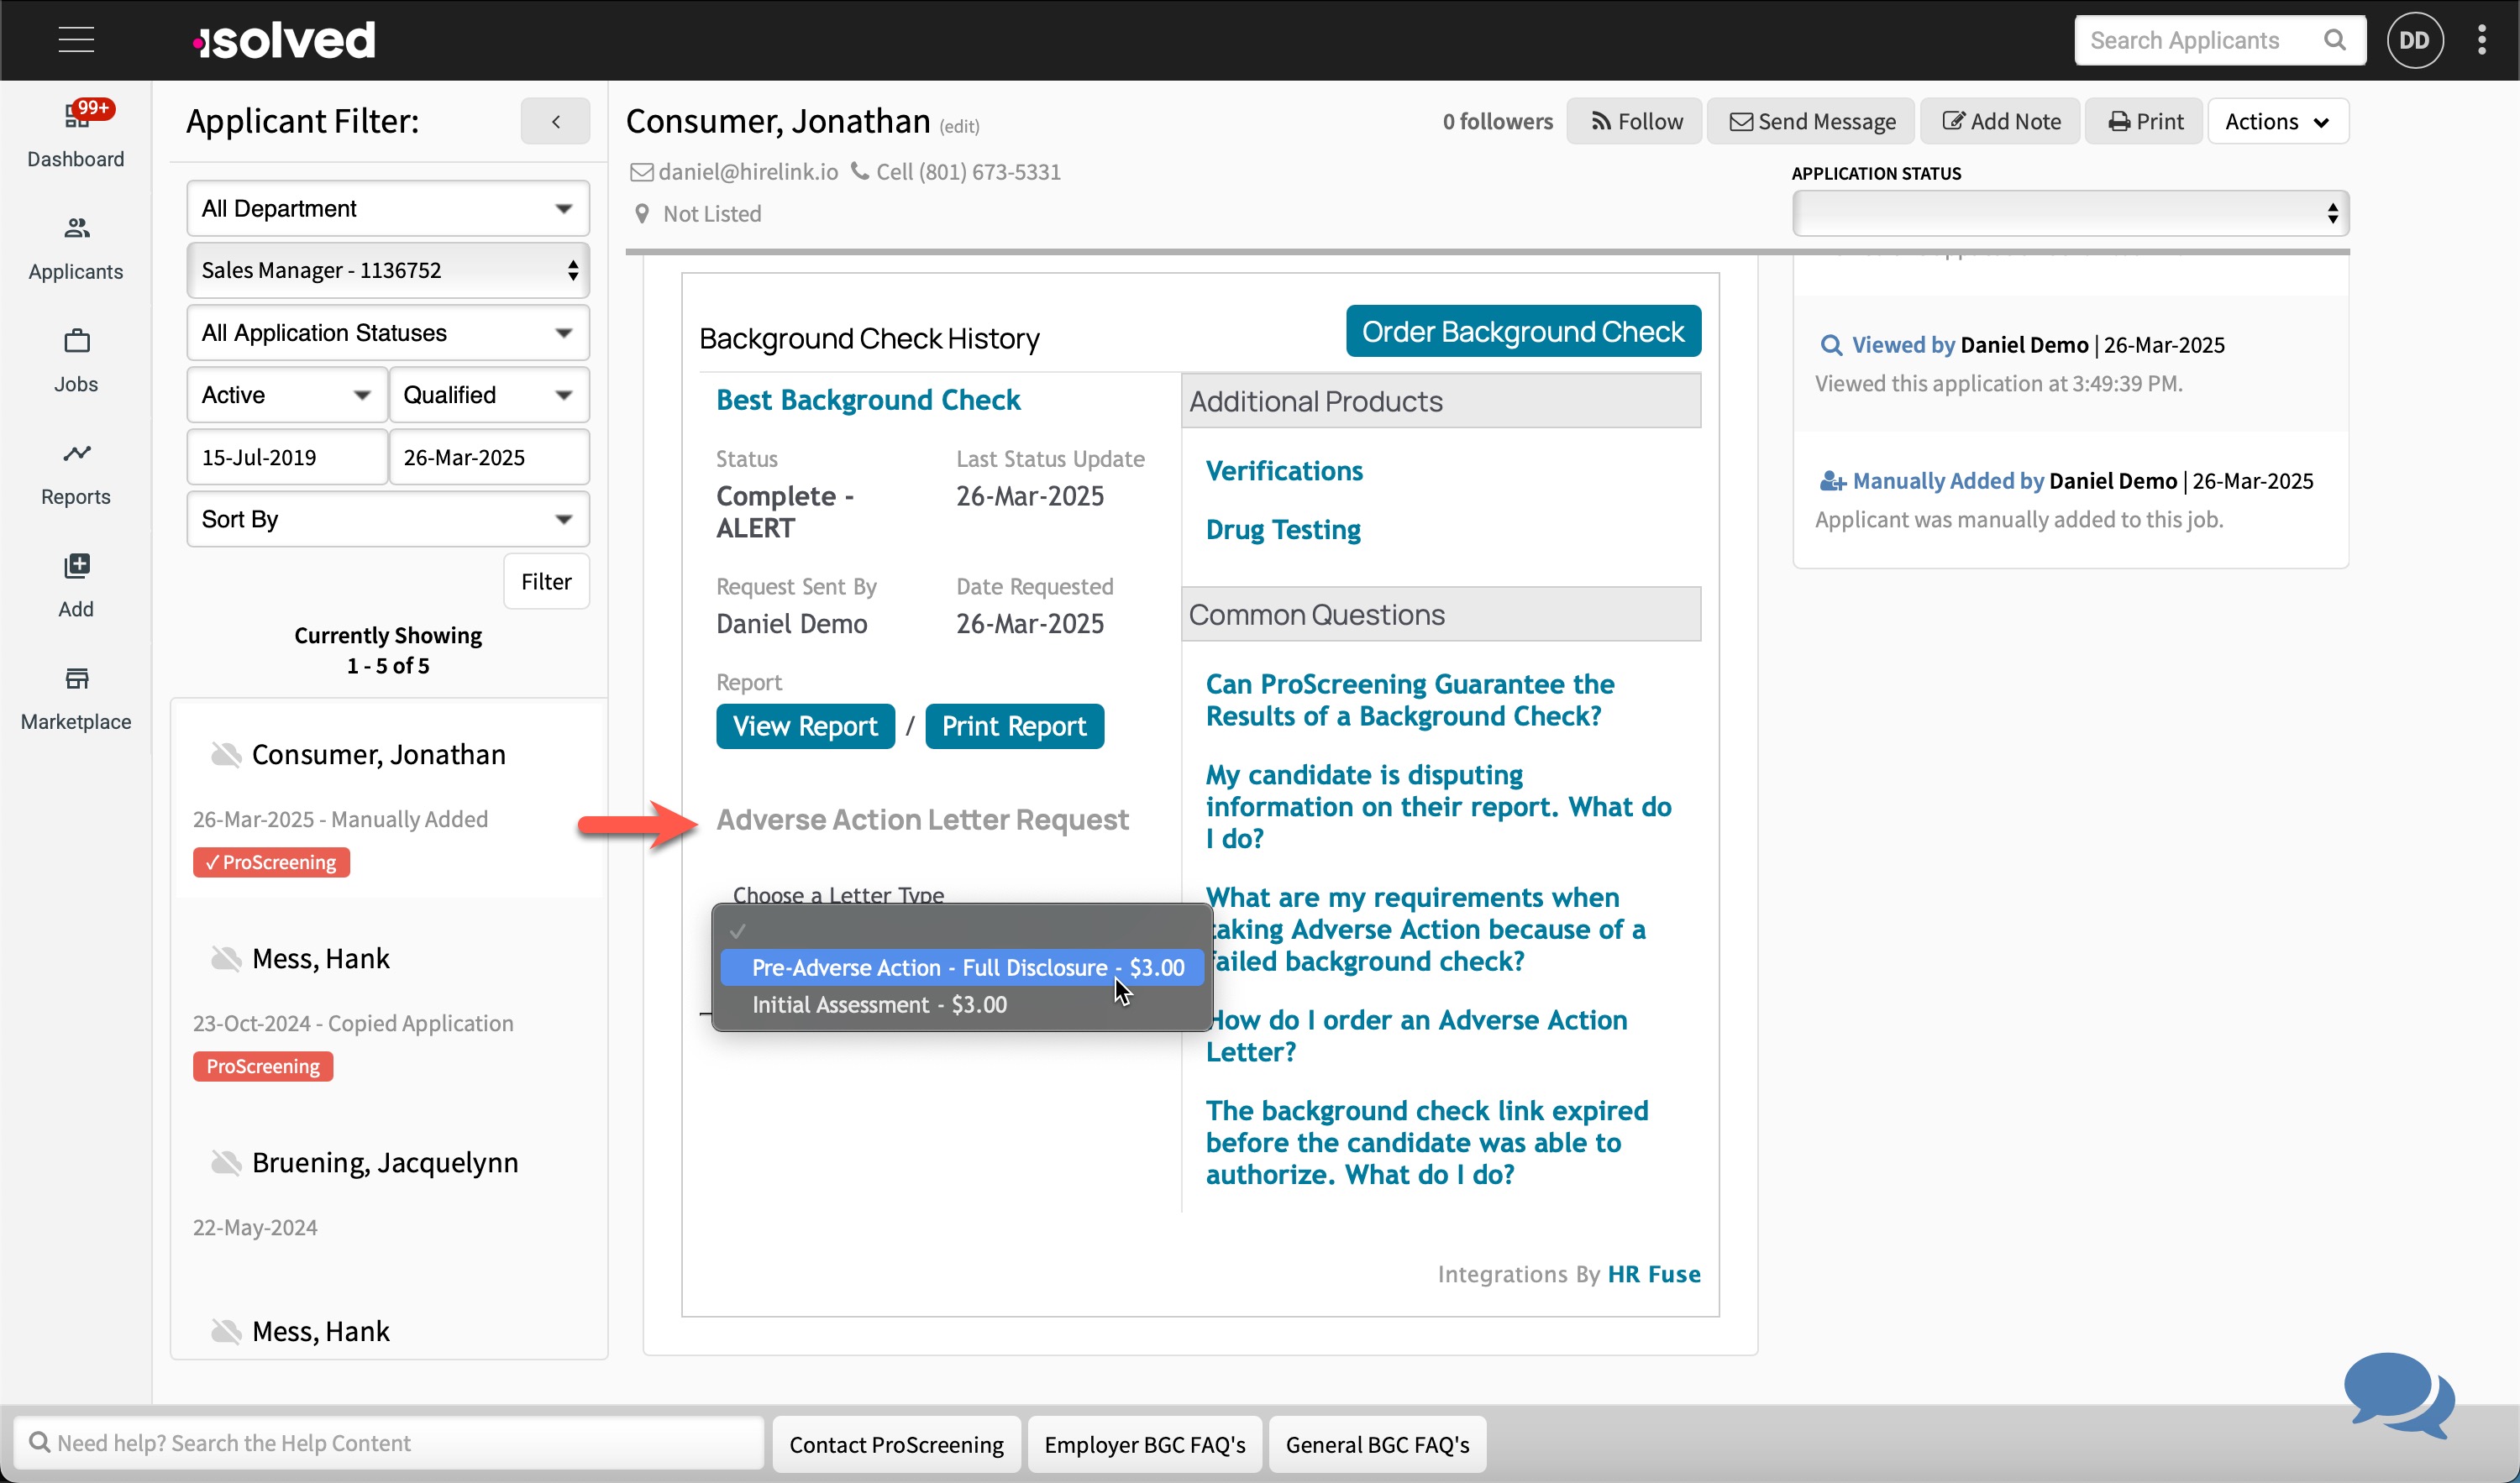Open the live chat bubble
Screen dimensions: 2520x1483
point(2398,1395)
